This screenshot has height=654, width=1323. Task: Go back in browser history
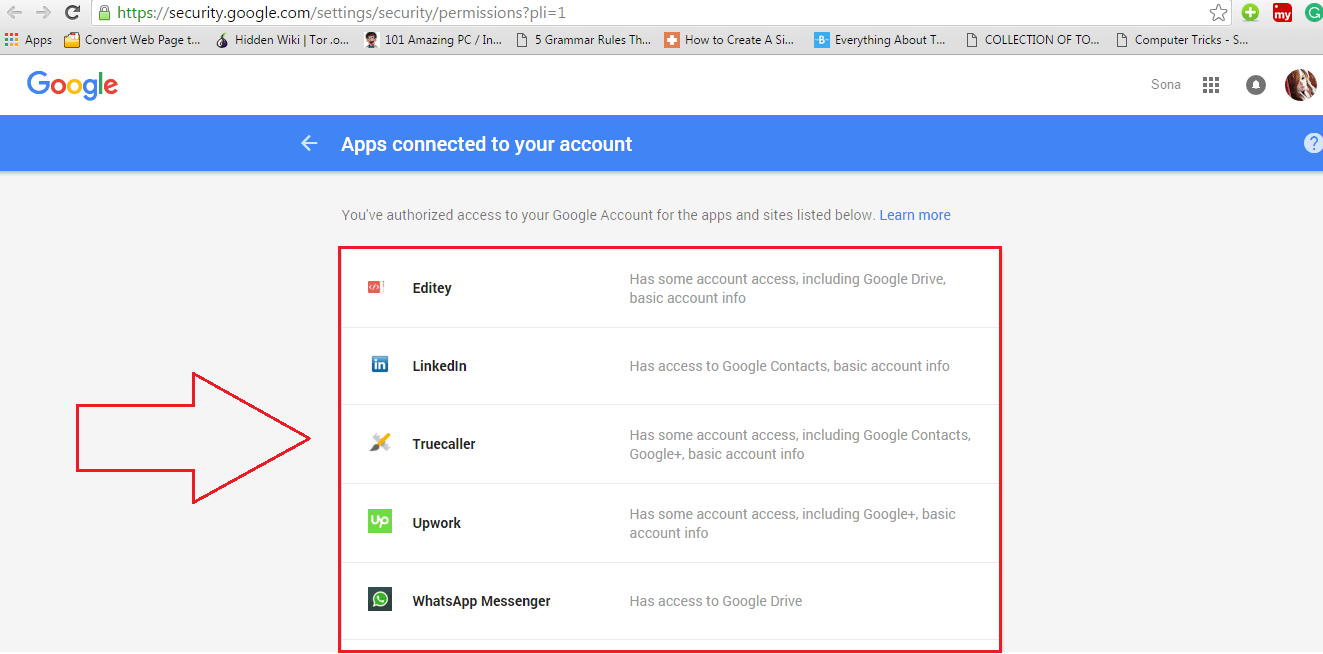point(14,13)
